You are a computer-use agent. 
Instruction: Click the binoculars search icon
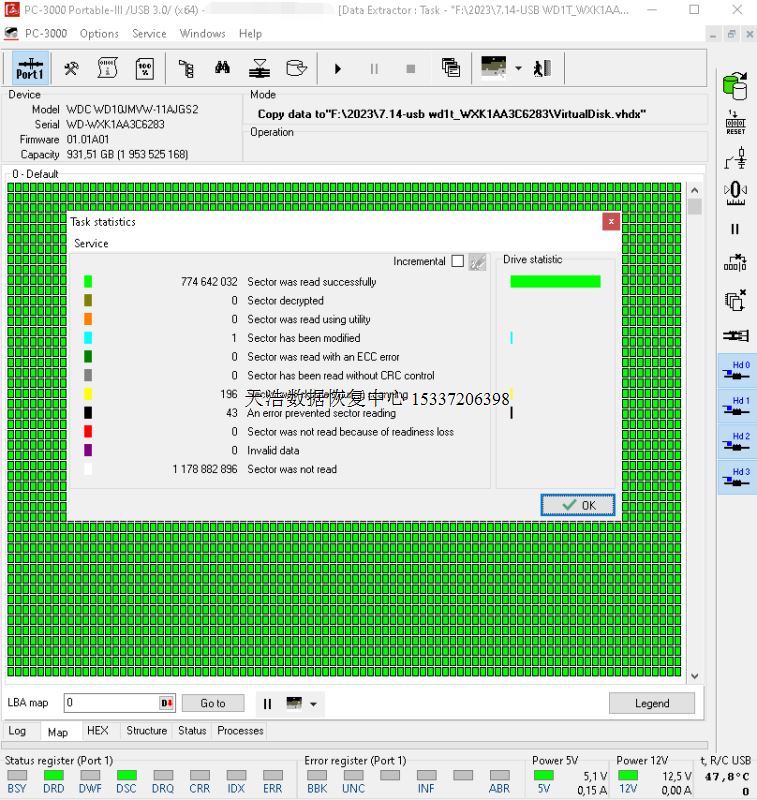click(x=222, y=69)
